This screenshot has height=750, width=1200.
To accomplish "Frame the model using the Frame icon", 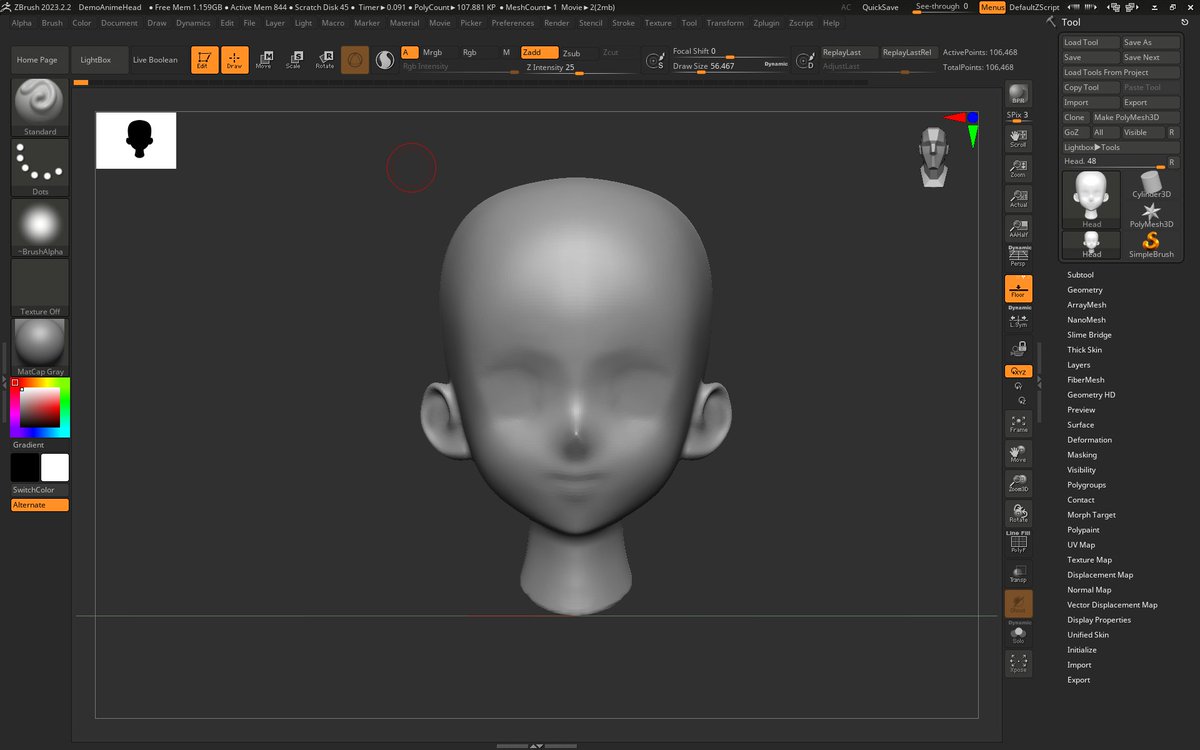I will [x=1018, y=424].
